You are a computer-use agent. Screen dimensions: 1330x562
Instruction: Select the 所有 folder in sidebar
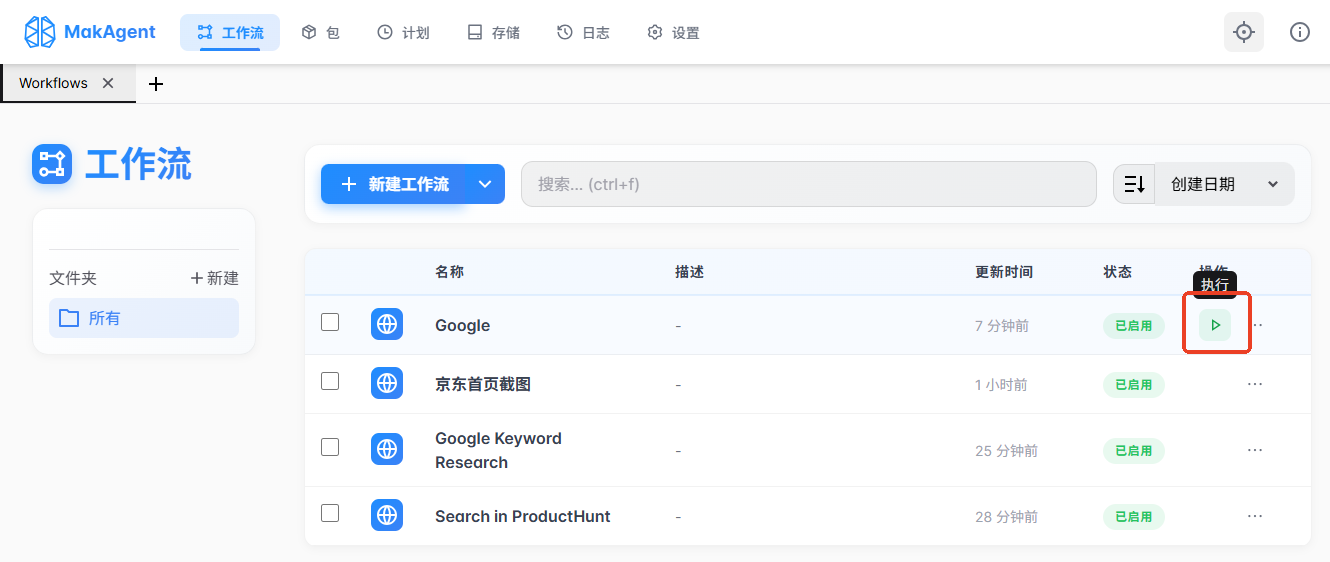[144, 318]
